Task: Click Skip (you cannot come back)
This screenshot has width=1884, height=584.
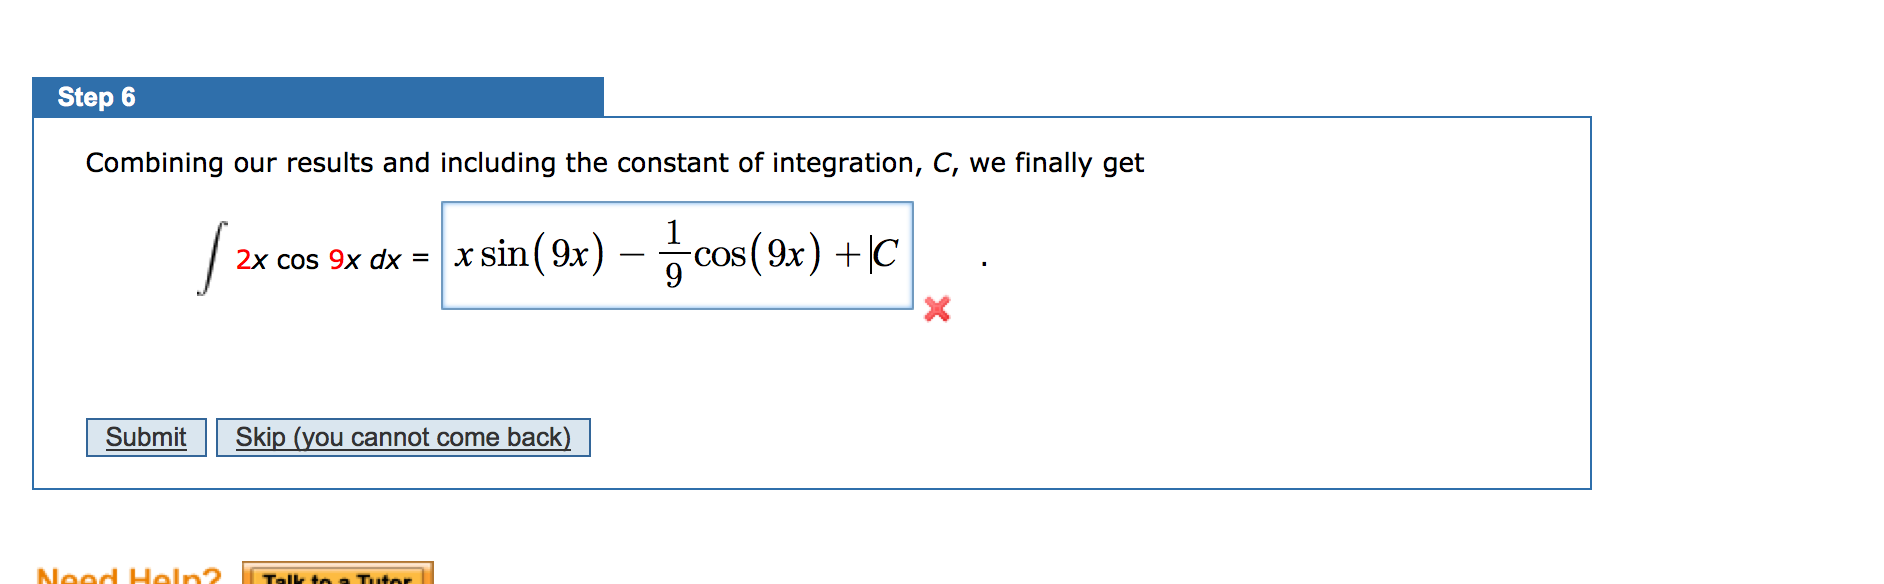Action: click(403, 437)
